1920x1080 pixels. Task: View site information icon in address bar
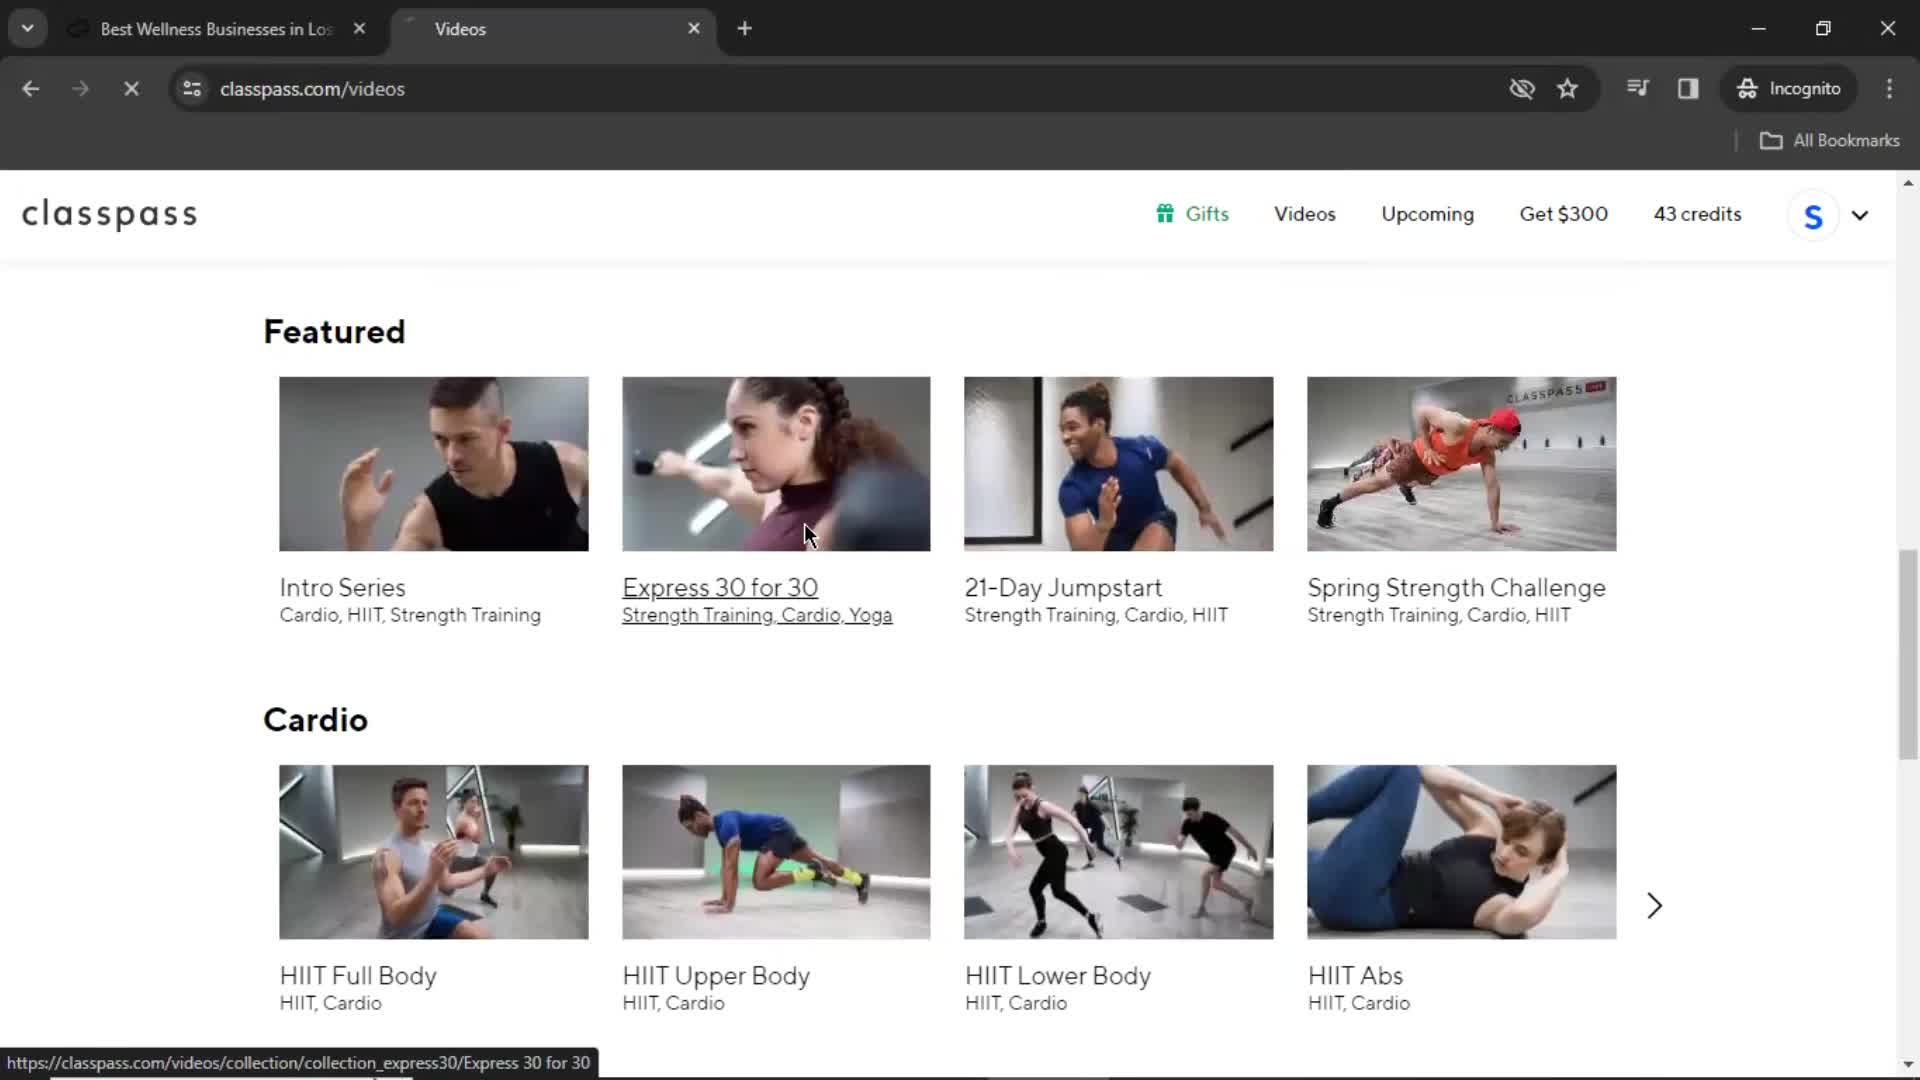192,89
